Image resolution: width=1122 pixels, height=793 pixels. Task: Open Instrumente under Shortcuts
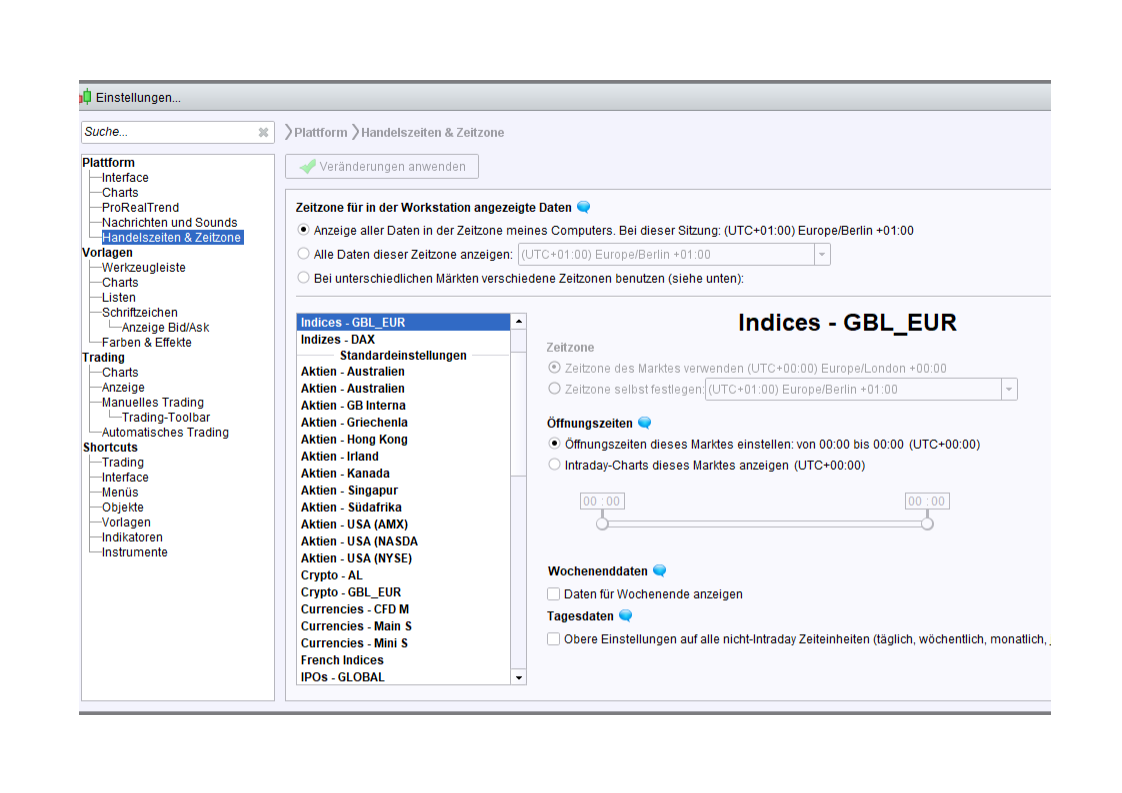[x=135, y=553]
